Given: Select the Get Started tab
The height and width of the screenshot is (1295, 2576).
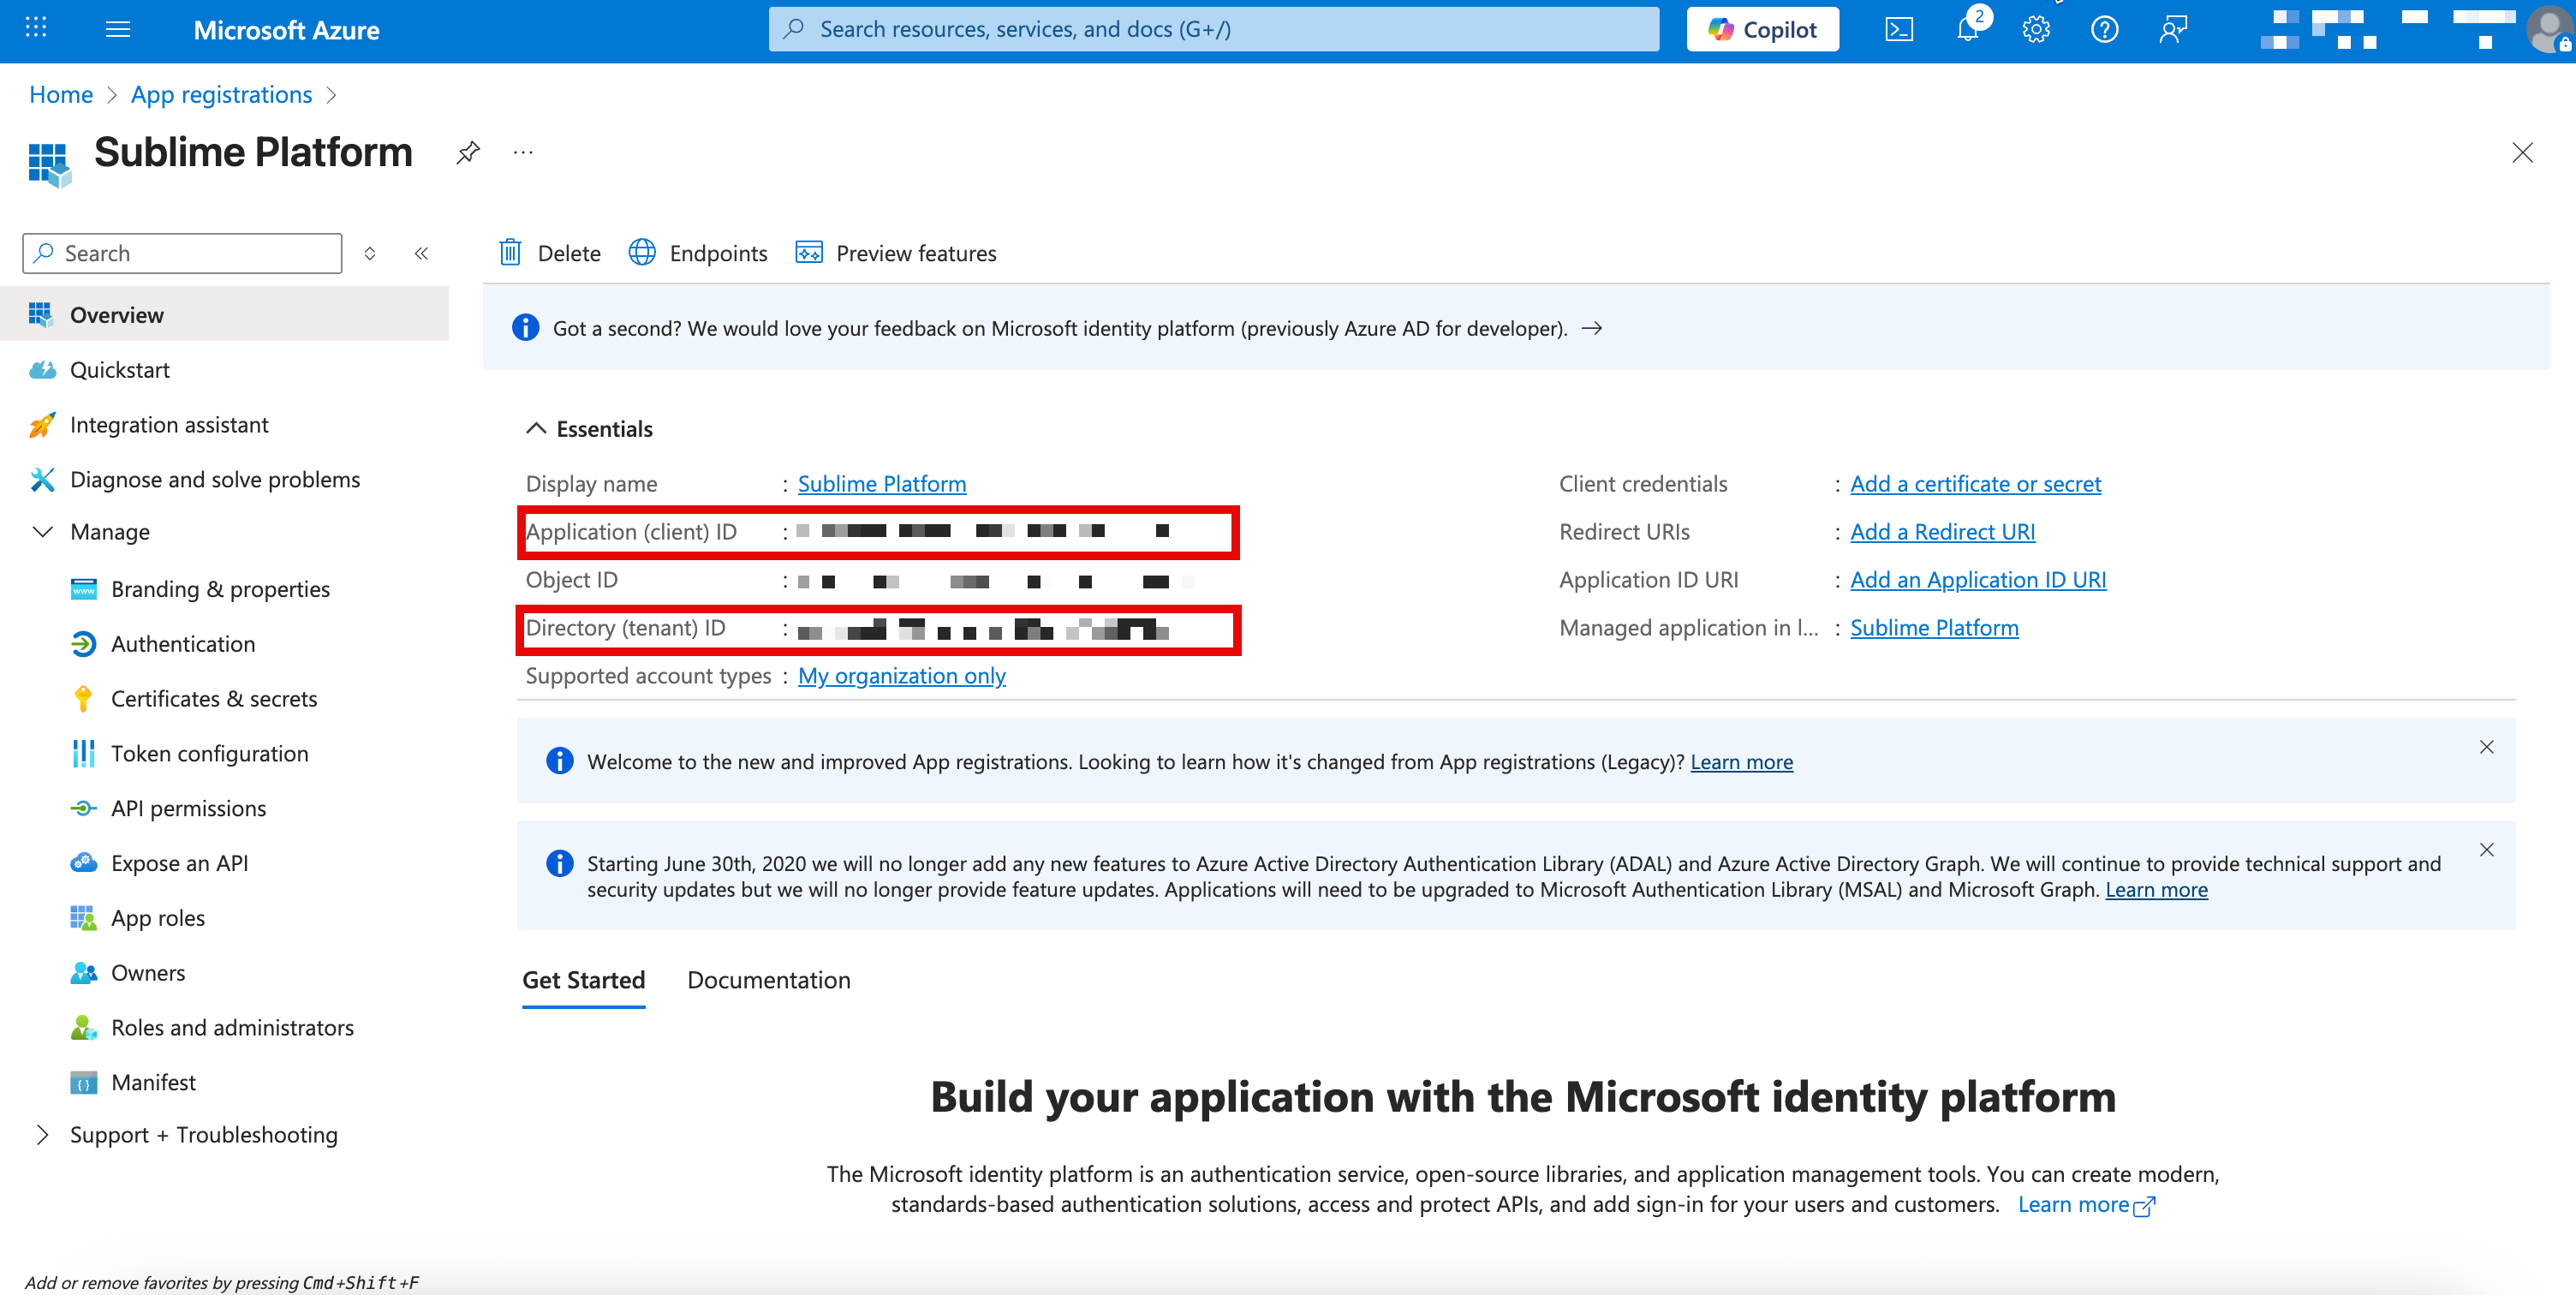Looking at the screenshot, I should pos(583,980).
